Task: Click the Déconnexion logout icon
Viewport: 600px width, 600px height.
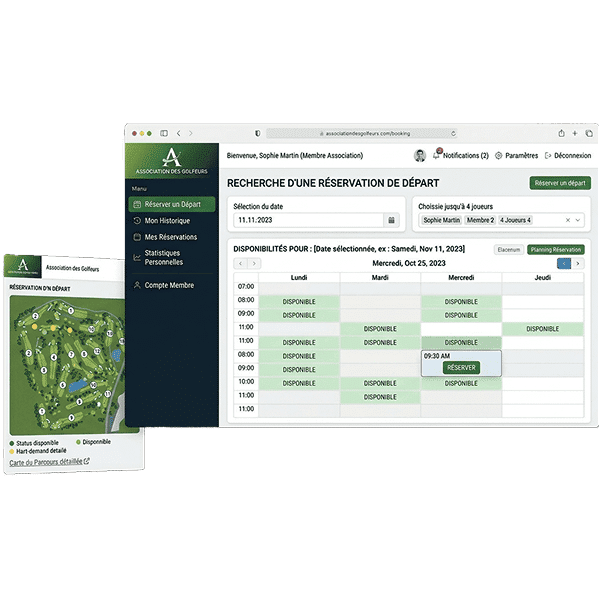Action: pos(548,155)
